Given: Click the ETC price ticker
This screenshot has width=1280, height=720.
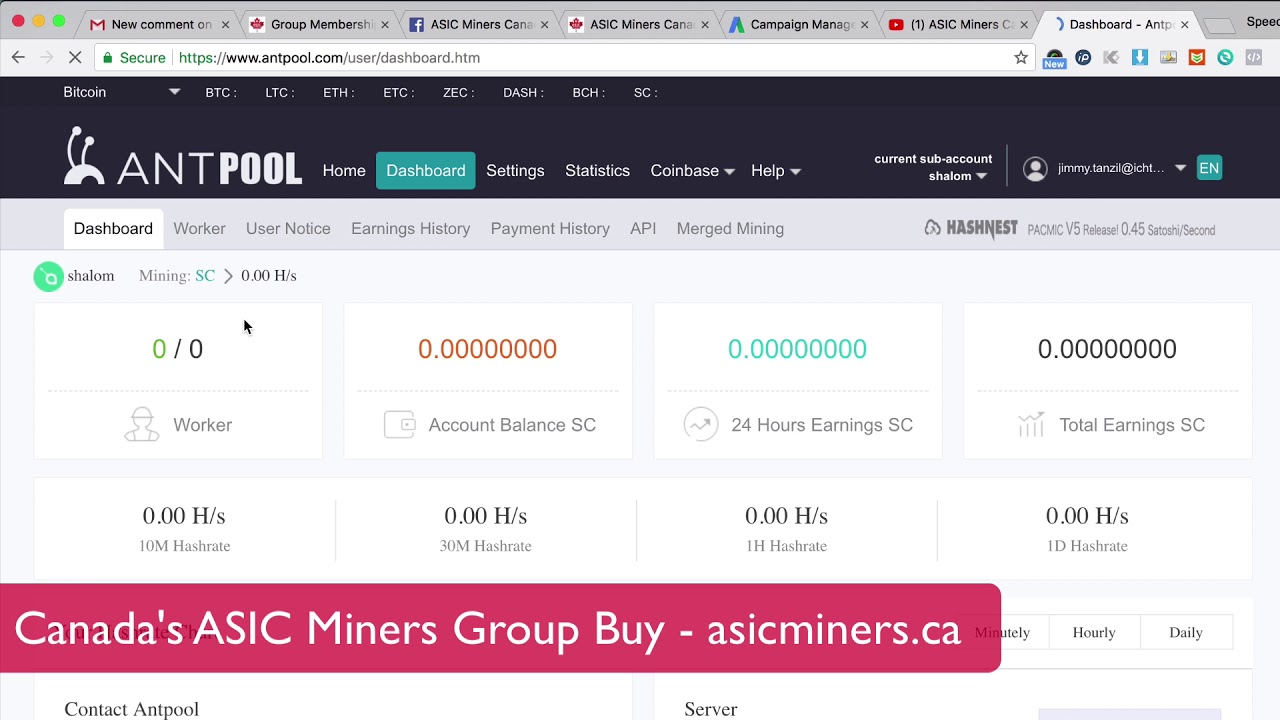Looking at the screenshot, I should (399, 92).
